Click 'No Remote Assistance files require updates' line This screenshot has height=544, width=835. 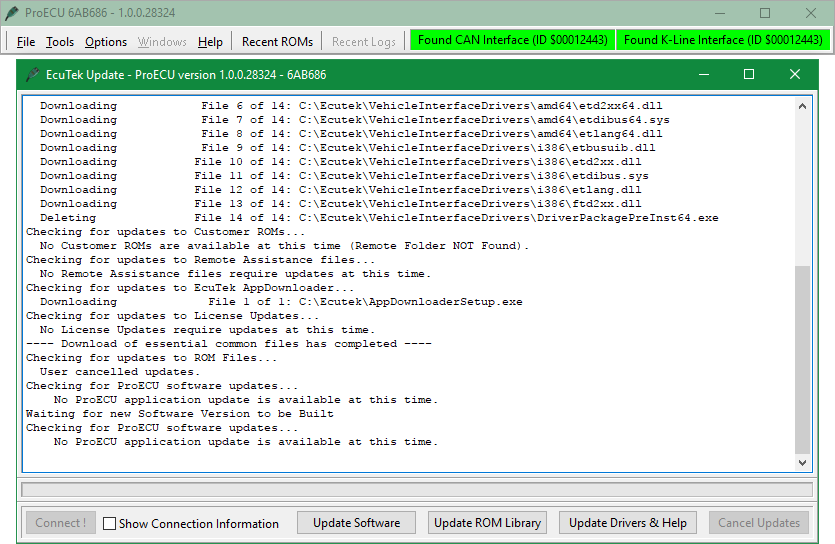[x=235, y=274]
